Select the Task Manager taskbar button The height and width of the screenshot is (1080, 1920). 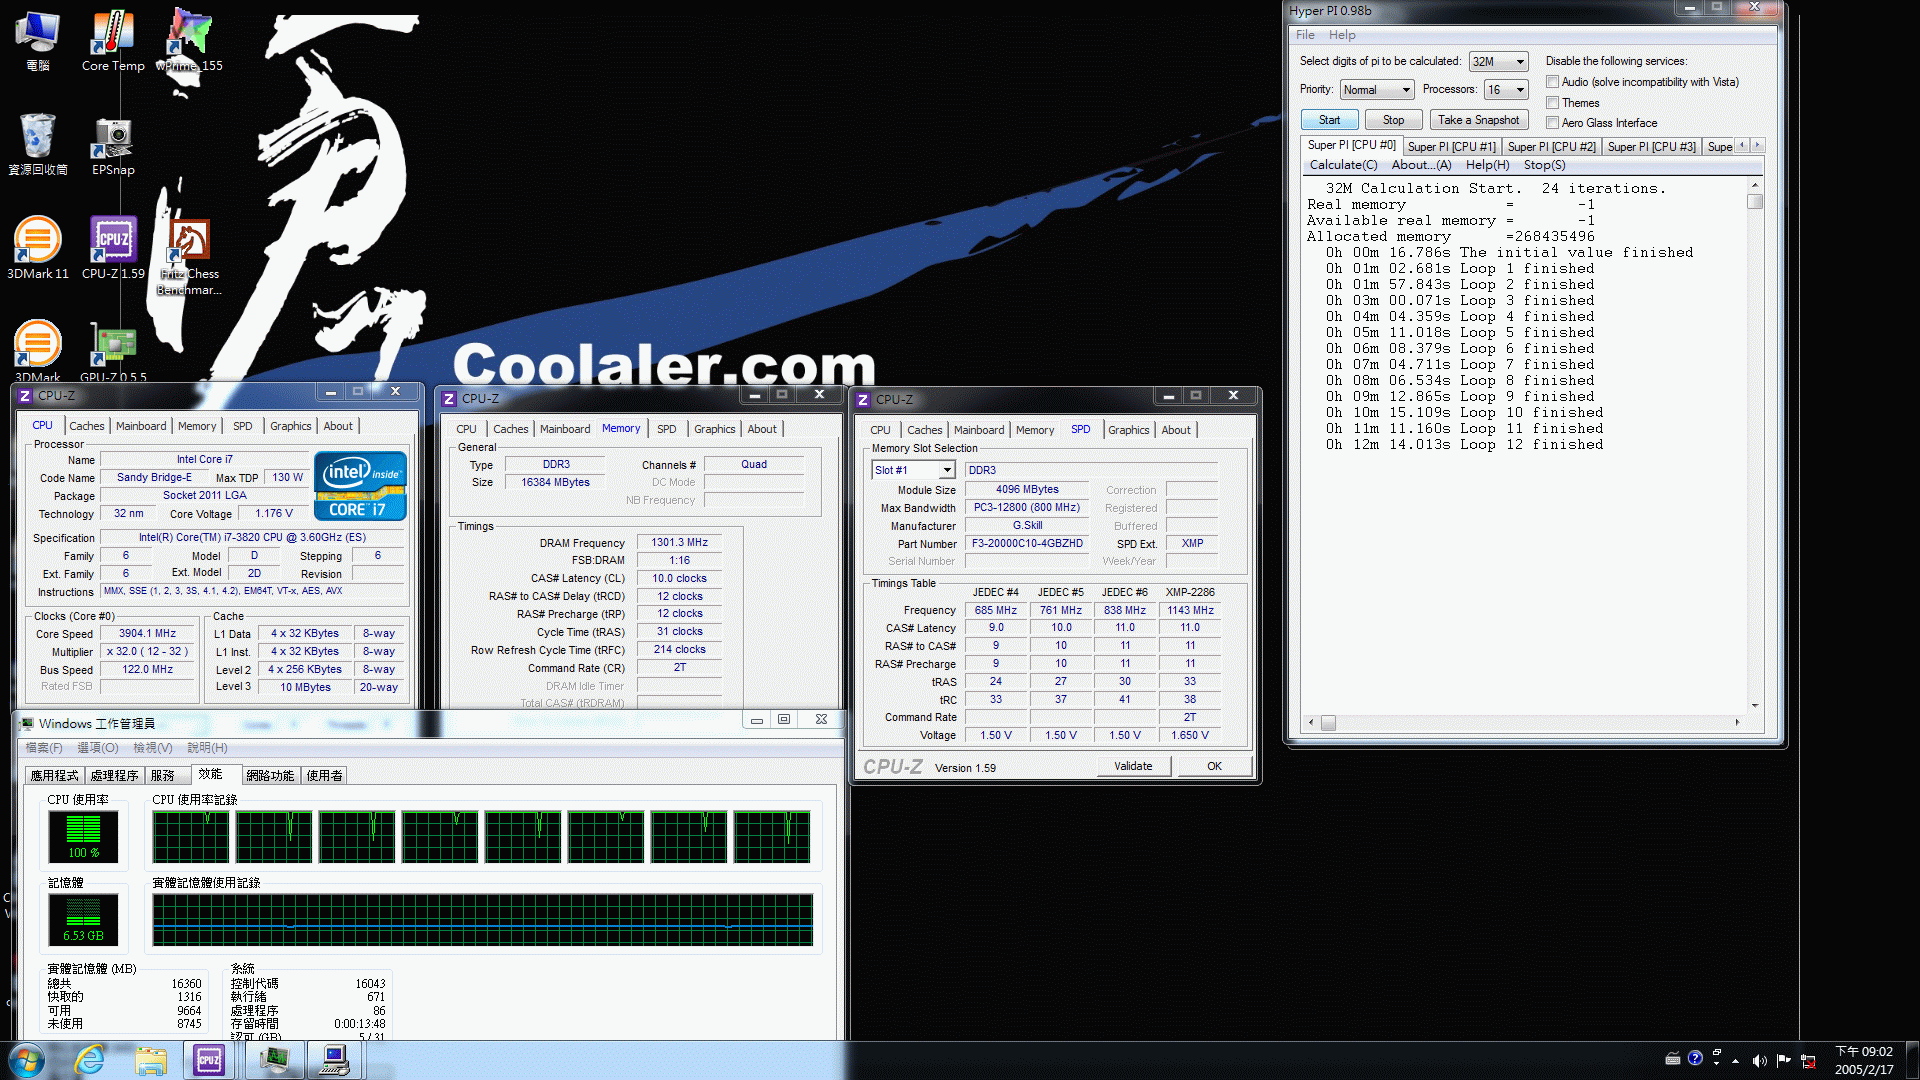point(273,1060)
